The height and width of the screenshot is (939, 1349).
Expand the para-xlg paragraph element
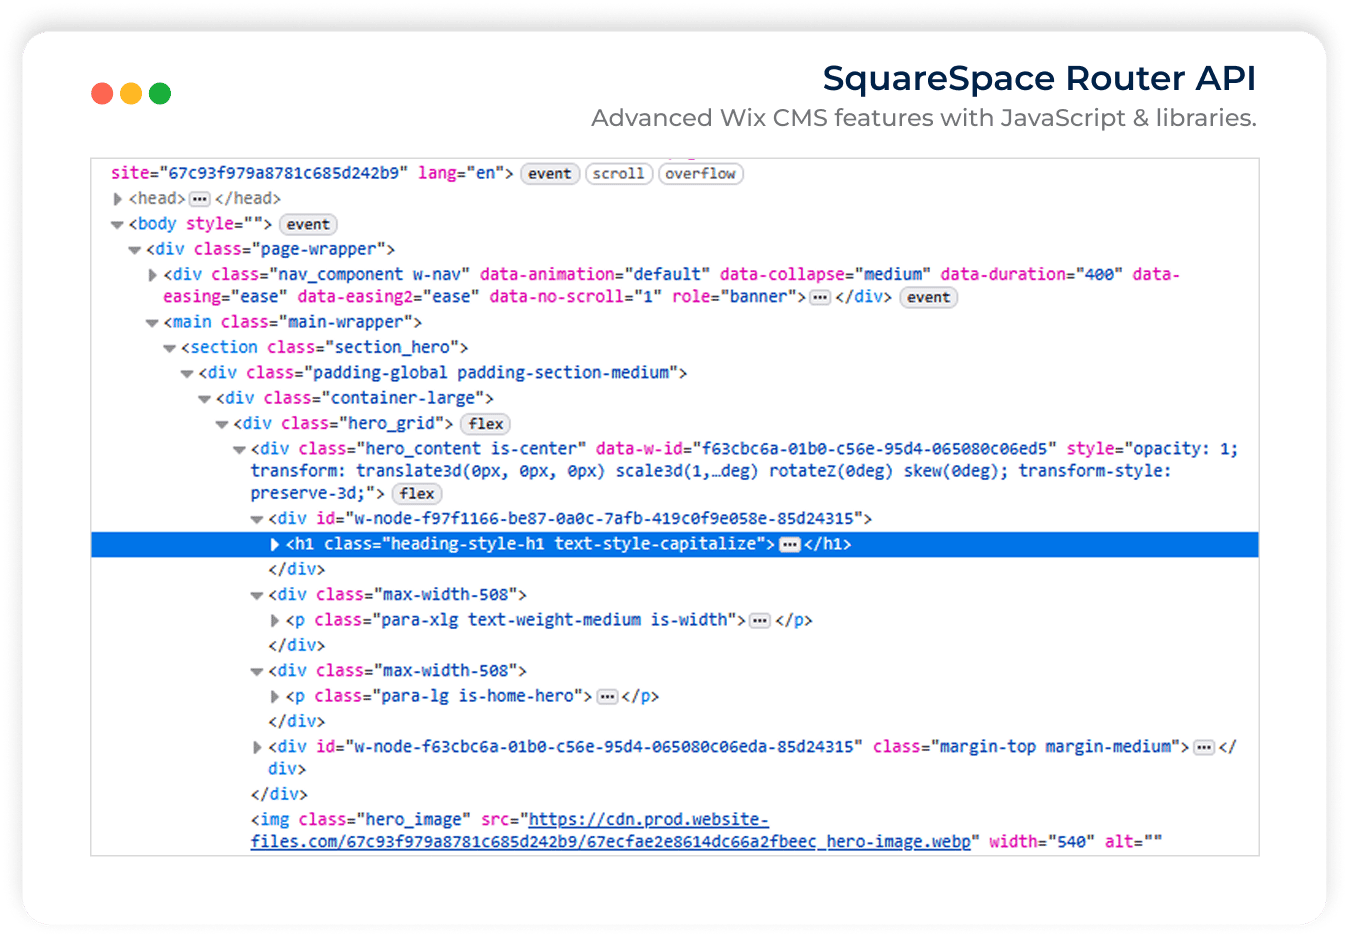pyautogui.click(x=275, y=621)
